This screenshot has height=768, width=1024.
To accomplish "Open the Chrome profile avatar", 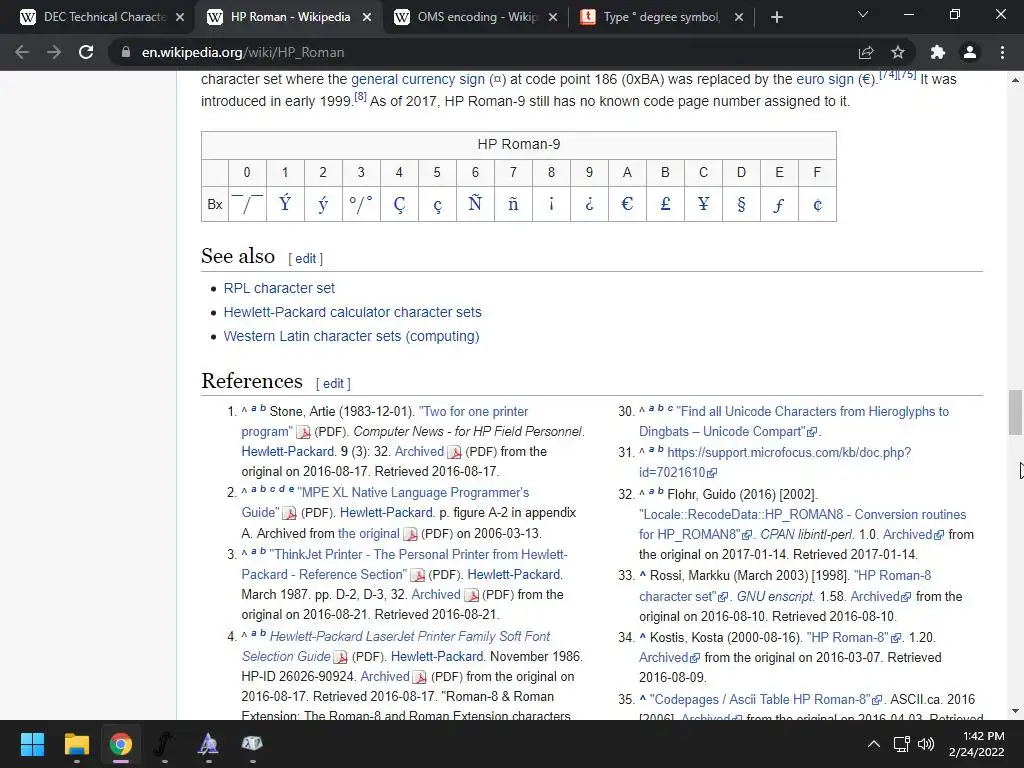I will (x=970, y=52).
